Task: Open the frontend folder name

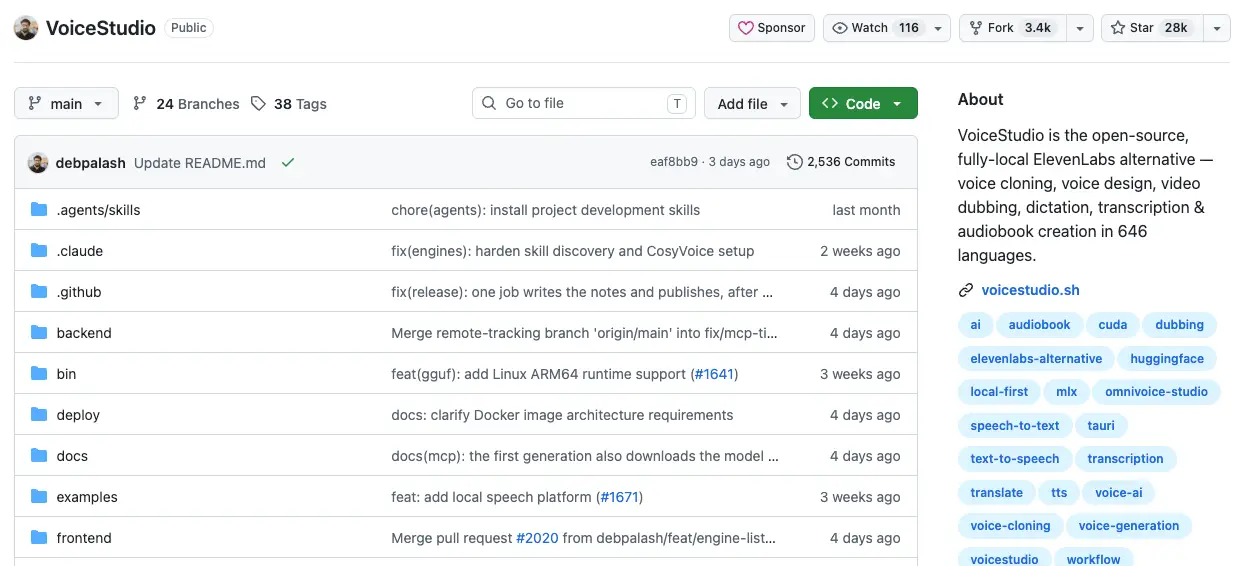Action: pyautogui.click(x=84, y=538)
